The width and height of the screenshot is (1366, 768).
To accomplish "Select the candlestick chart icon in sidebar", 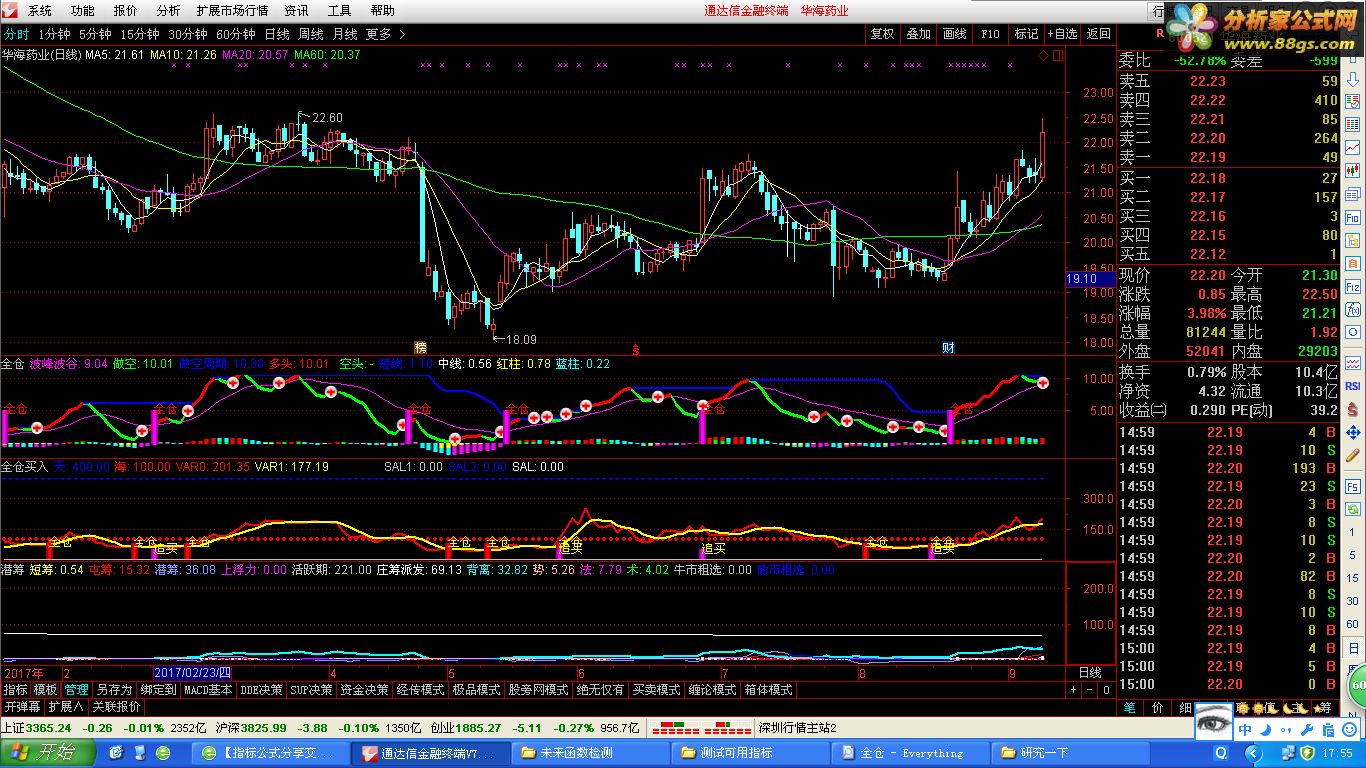I will click(x=1353, y=171).
